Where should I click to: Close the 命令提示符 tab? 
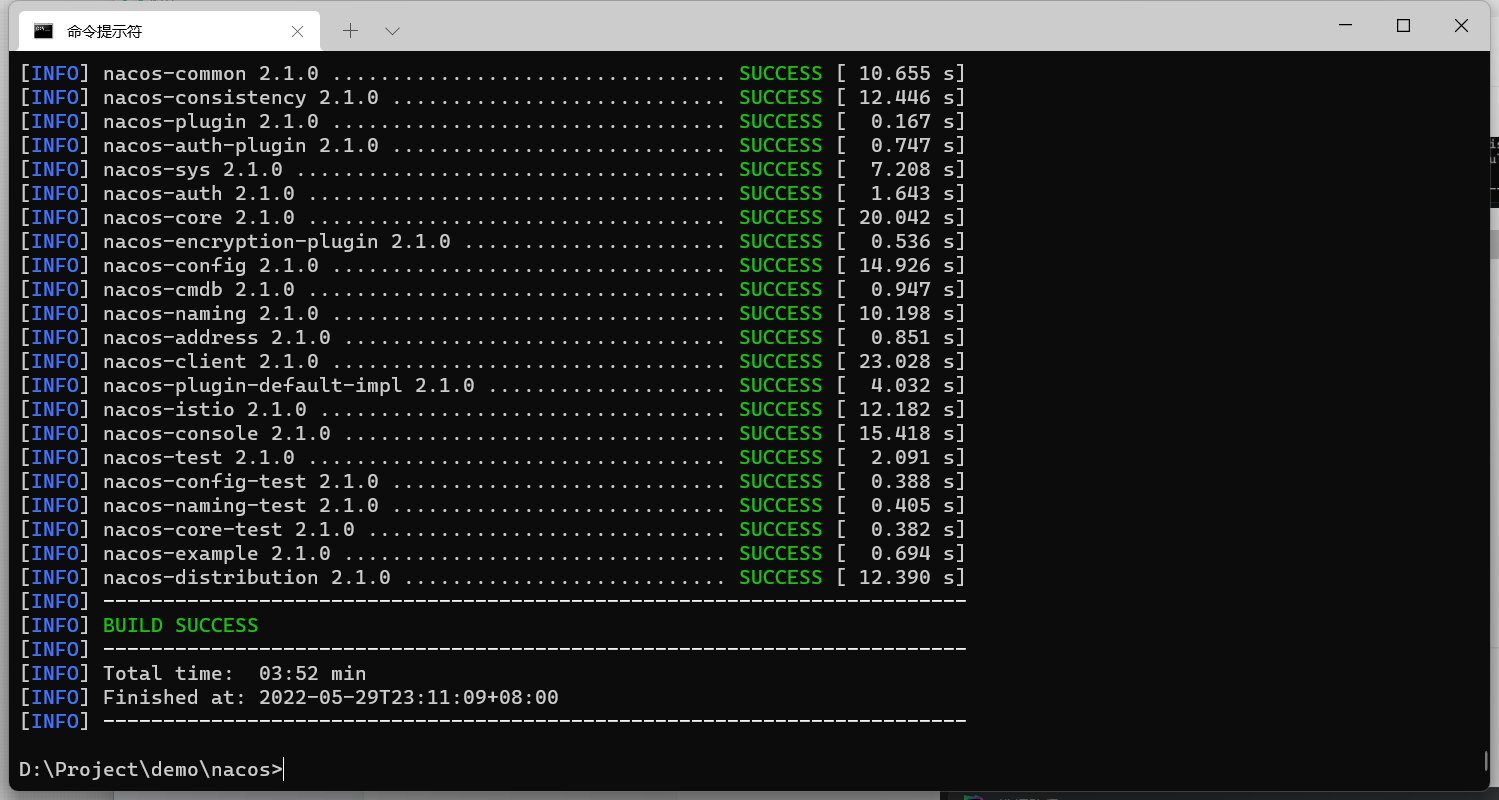point(297,31)
